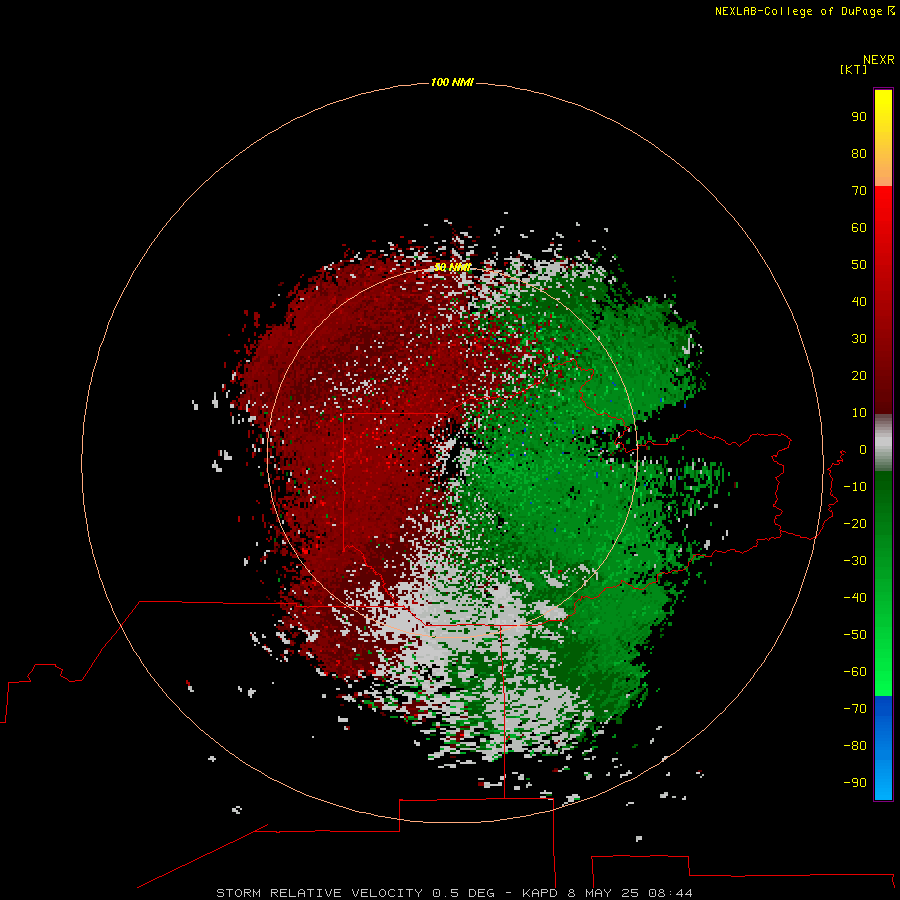
Task: Click the Storm Relative Velocity caption at bottom
Action: pos(454,893)
